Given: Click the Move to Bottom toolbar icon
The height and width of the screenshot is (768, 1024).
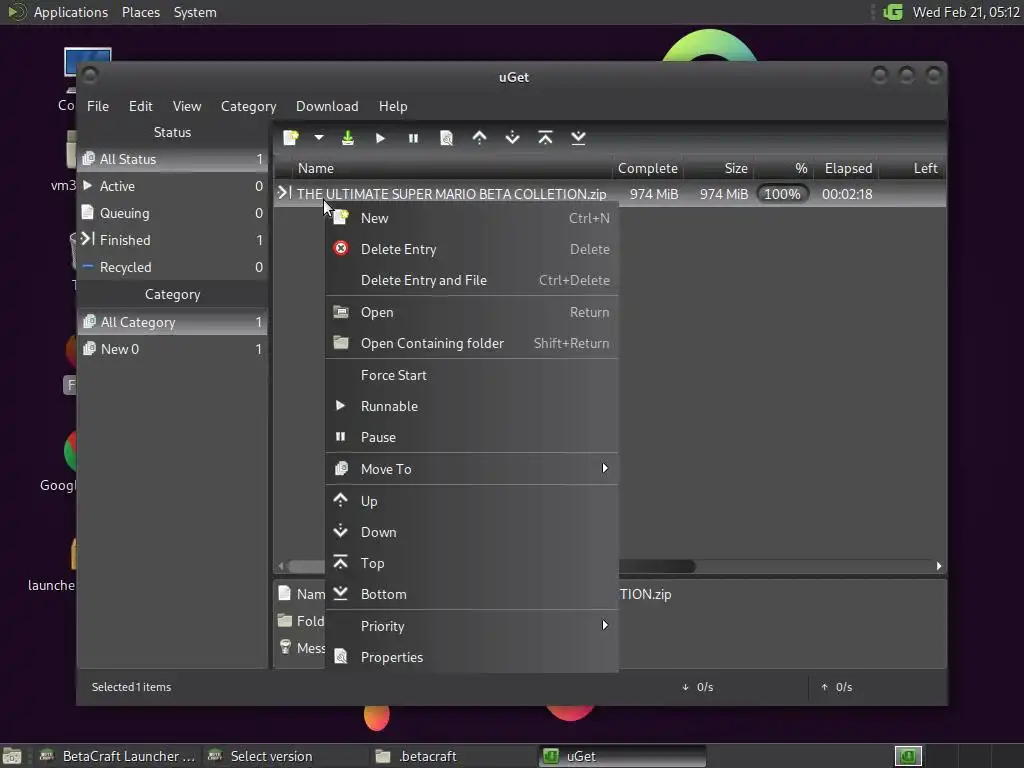Looking at the screenshot, I should (578, 138).
